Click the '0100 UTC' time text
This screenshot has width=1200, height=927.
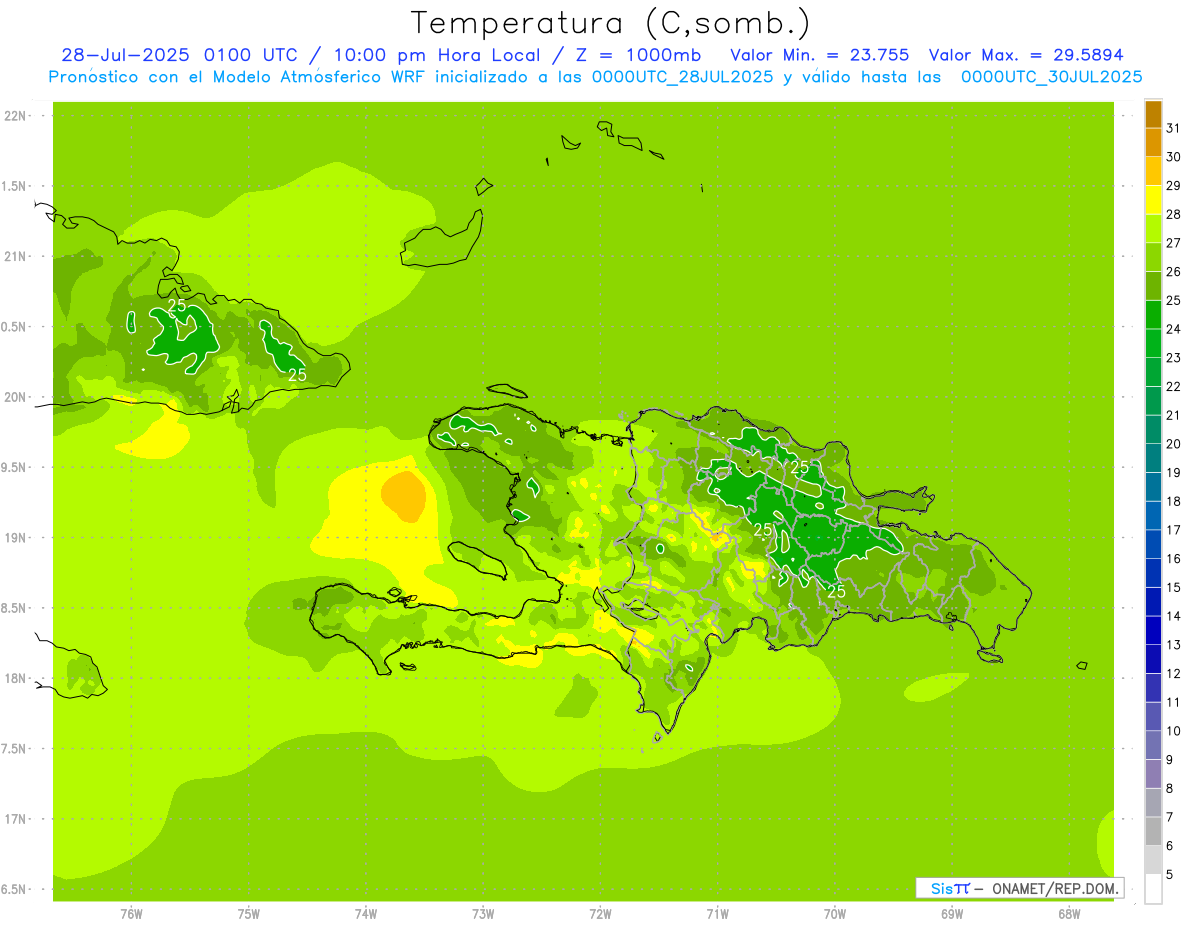252,55
